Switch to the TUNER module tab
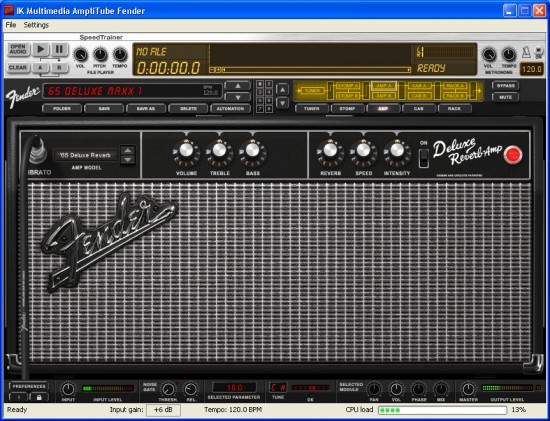The height and width of the screenshot is (421, 550). (312, 108)
